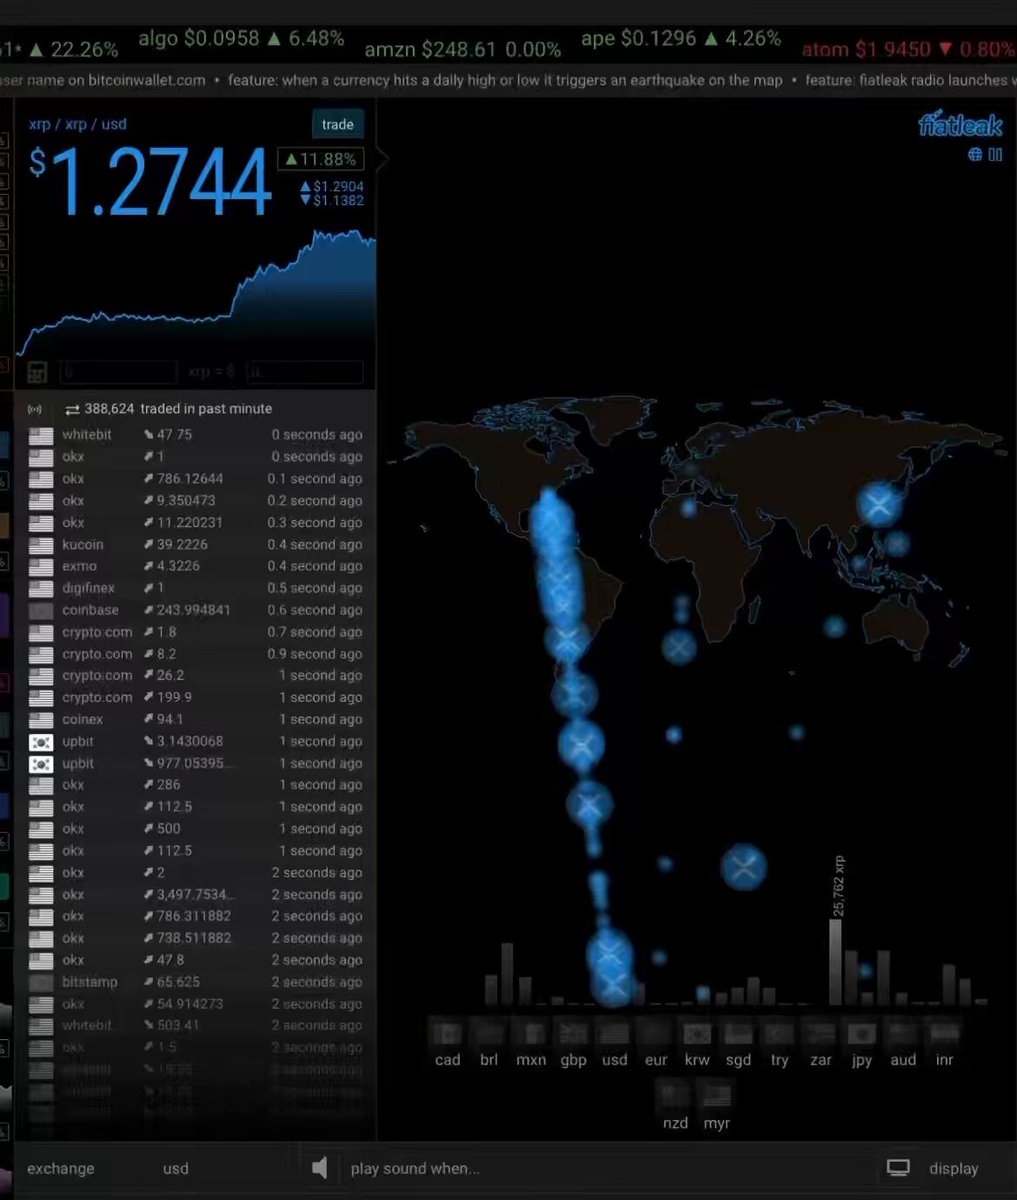Image resolution: width=1017 pixels, height=1200 pixels.
Task: Select the try flag icon
Action: [779, 1033]
